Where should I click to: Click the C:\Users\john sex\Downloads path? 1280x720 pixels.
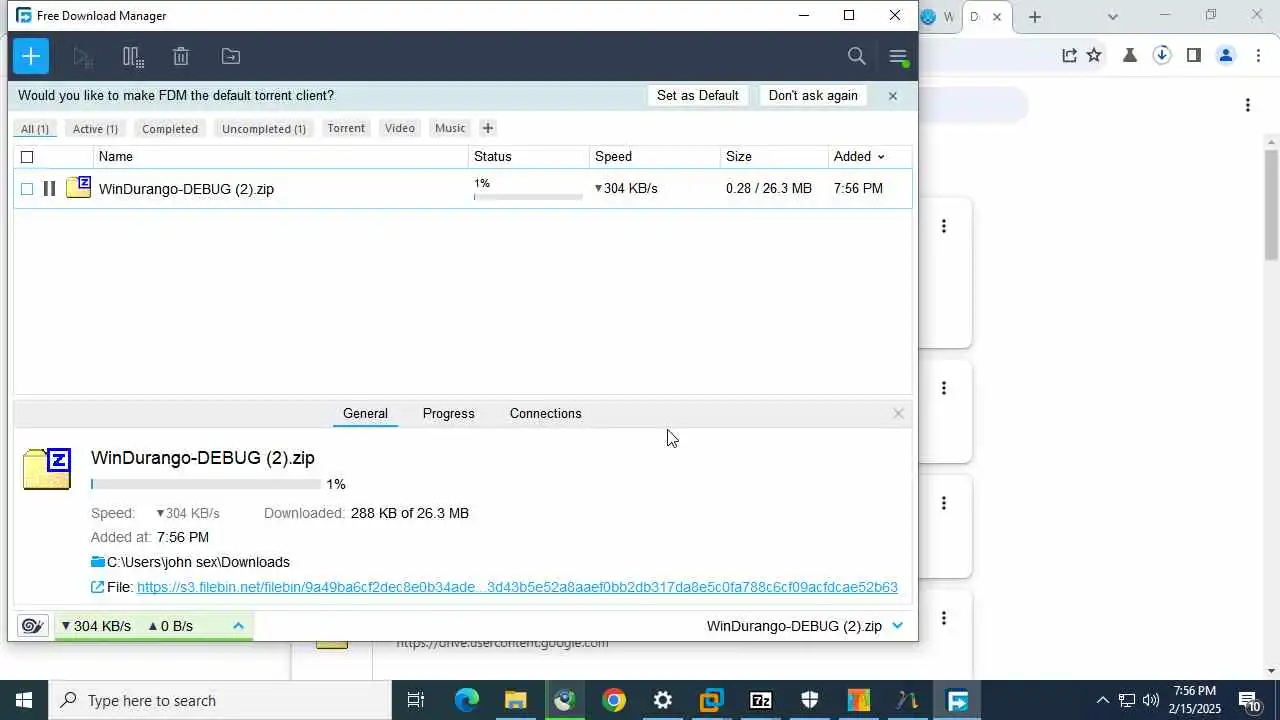[x=198, y=562]
